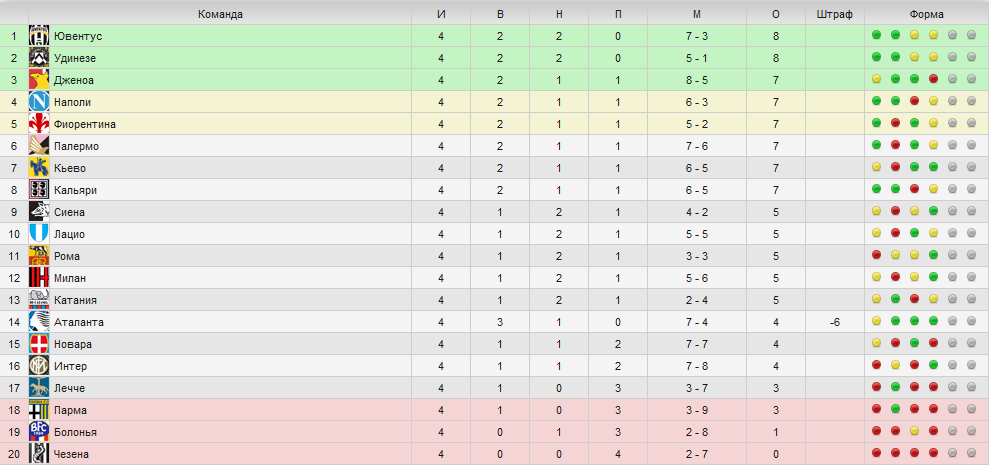Click Juventus first green form dot
This screenshot has height=465, width=989.
(876, 35)
